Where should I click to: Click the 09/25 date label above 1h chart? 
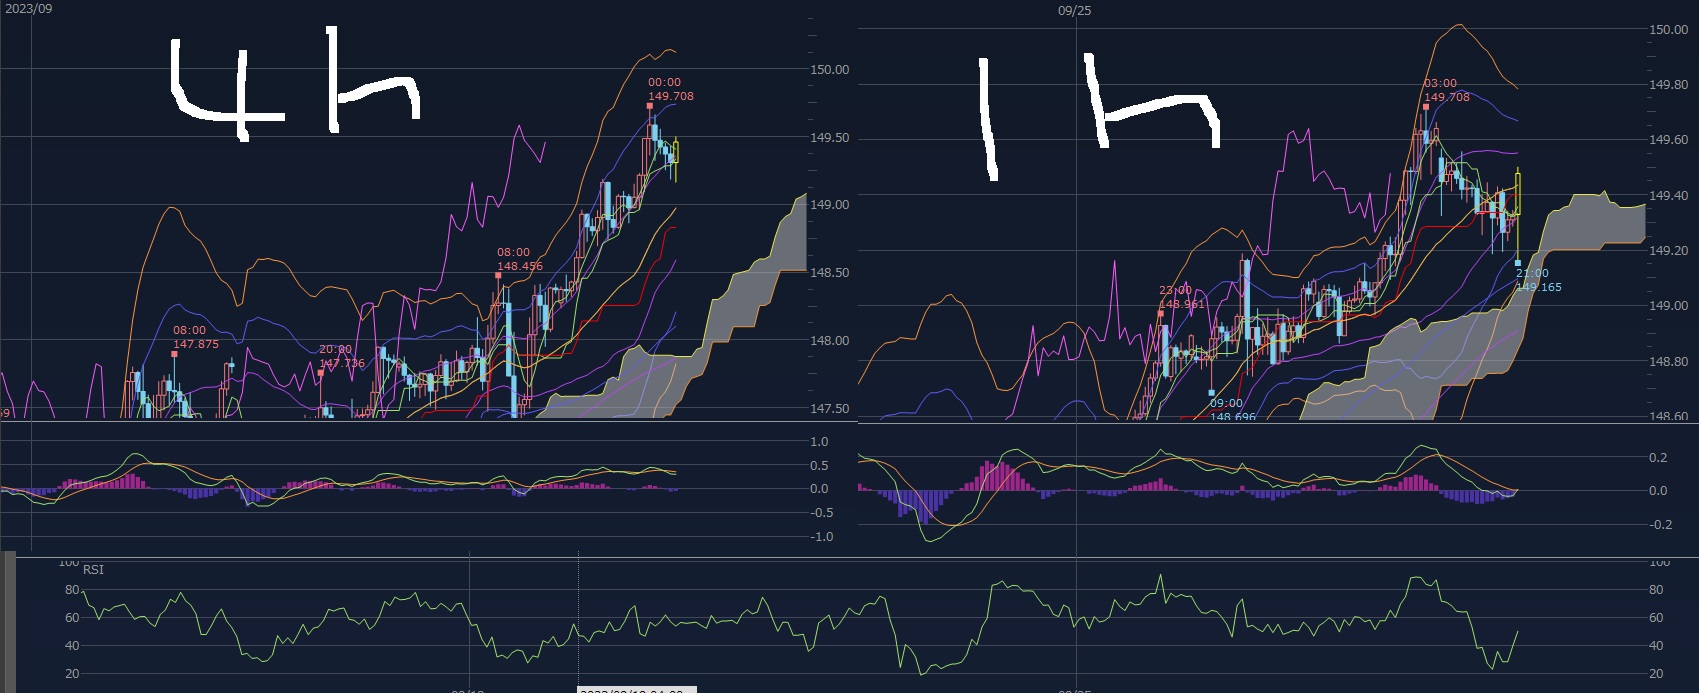pyautogui.click(x=1074, y=11)
